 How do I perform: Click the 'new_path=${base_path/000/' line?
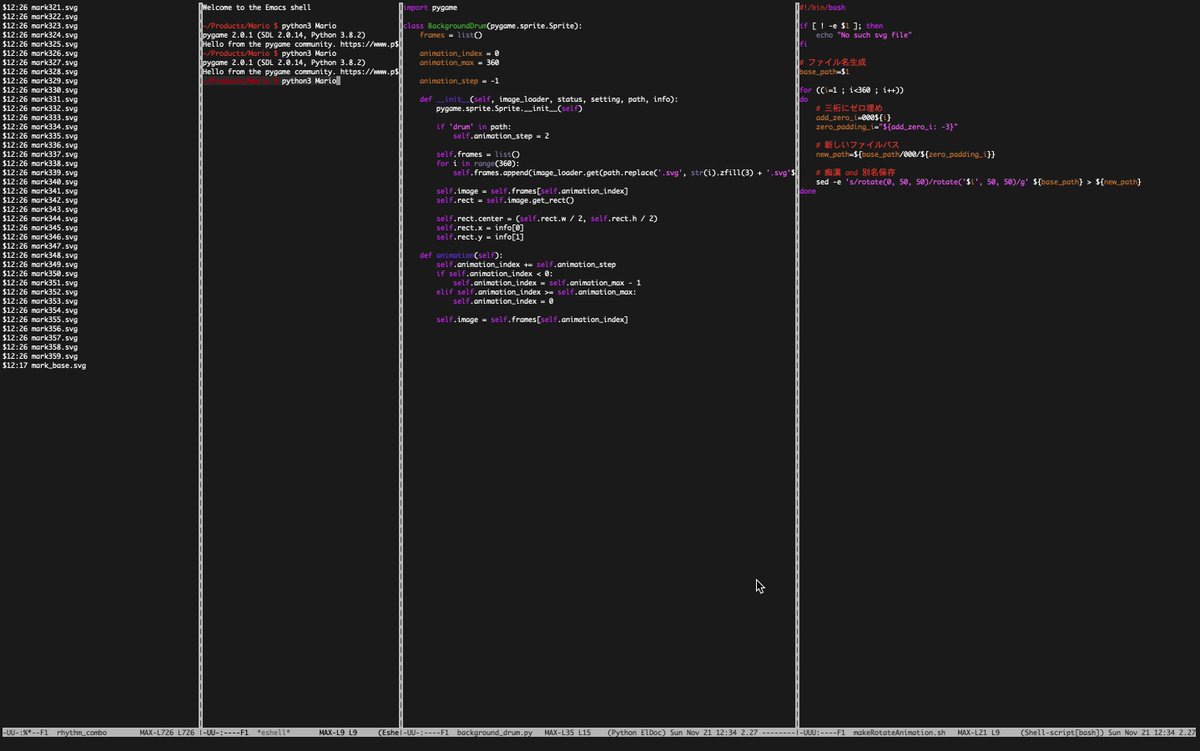pos(905,155)
